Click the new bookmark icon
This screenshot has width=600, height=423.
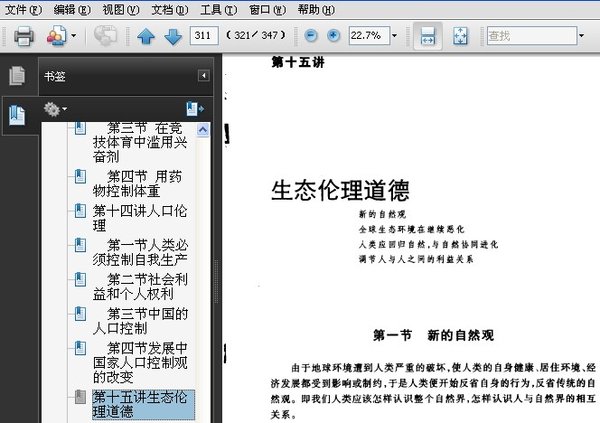click(x=195, y=109)
